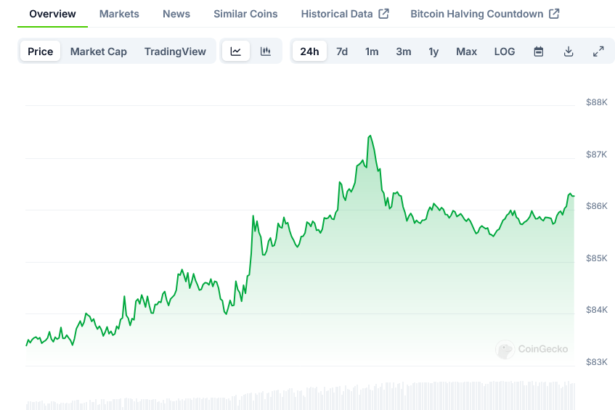The height and width of the screenshot is (410, 615).
Task: Select the 7d time range
Action: pyautogui.click(x=342, y=51)
